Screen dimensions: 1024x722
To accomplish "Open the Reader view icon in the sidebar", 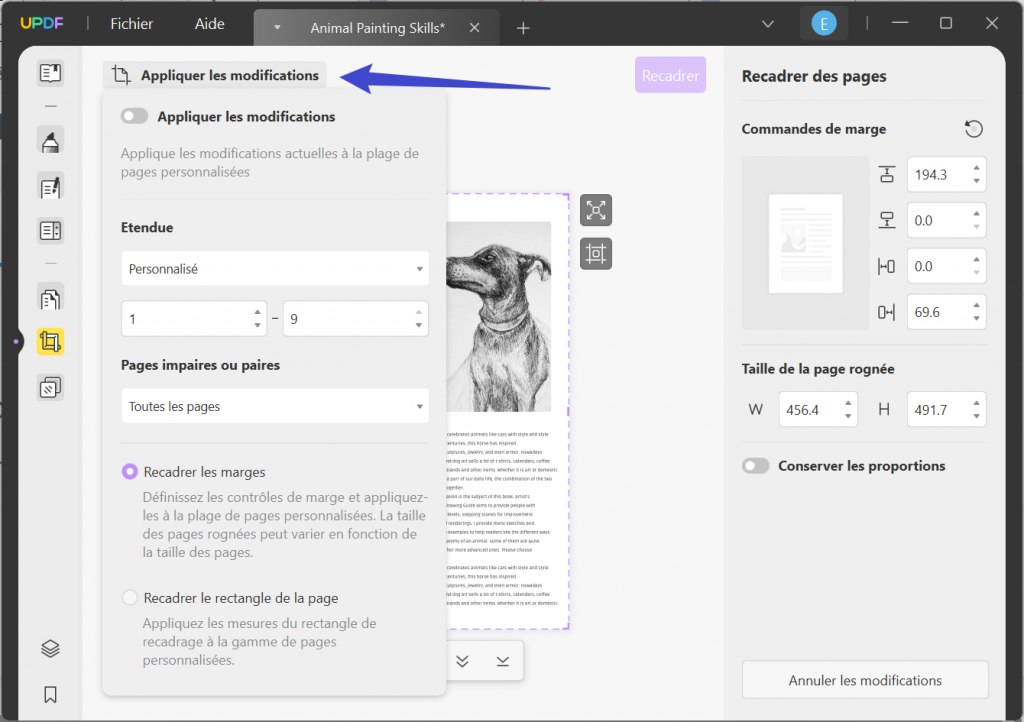I will tap(50, 72).
